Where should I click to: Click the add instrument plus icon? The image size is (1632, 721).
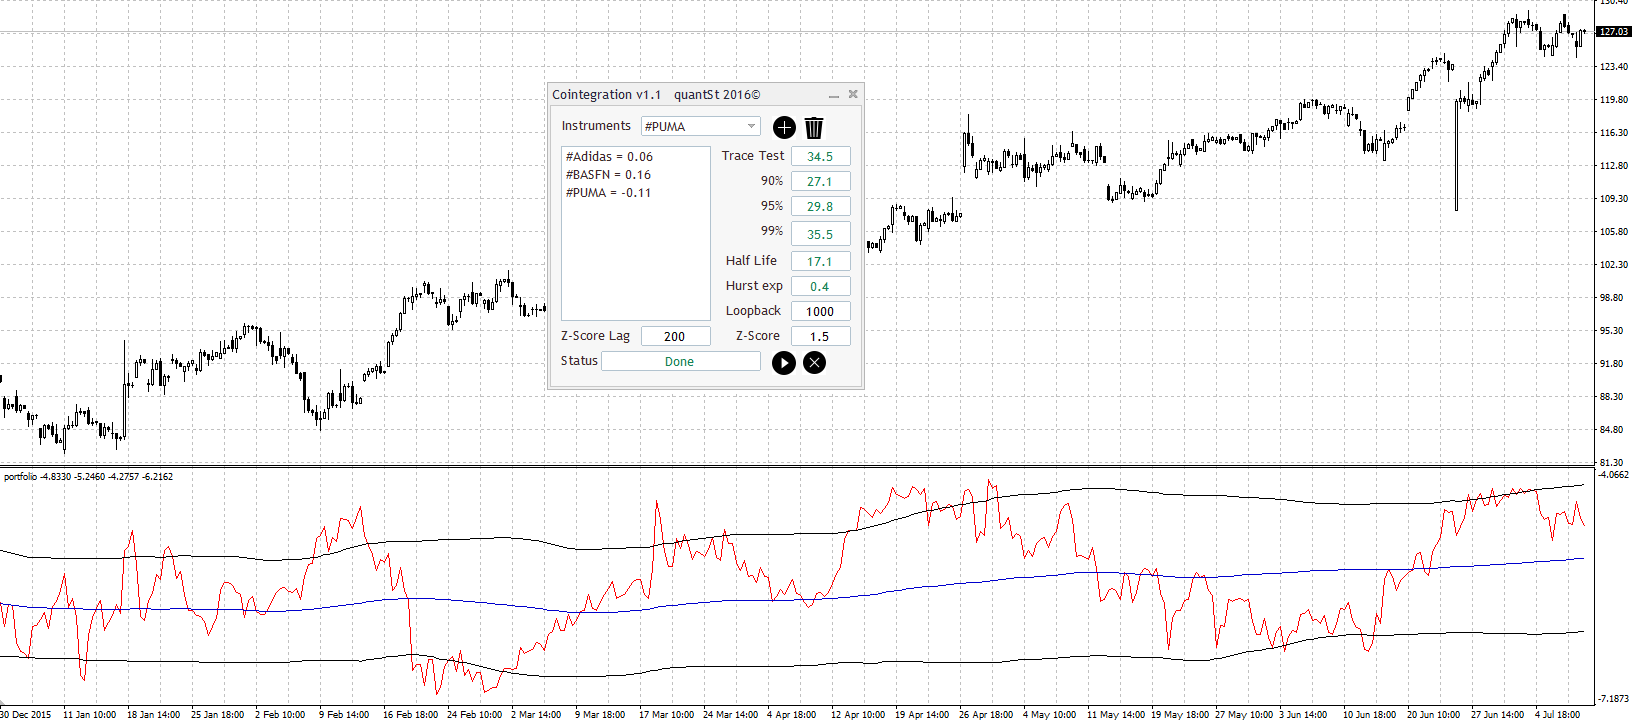(784, 127)
